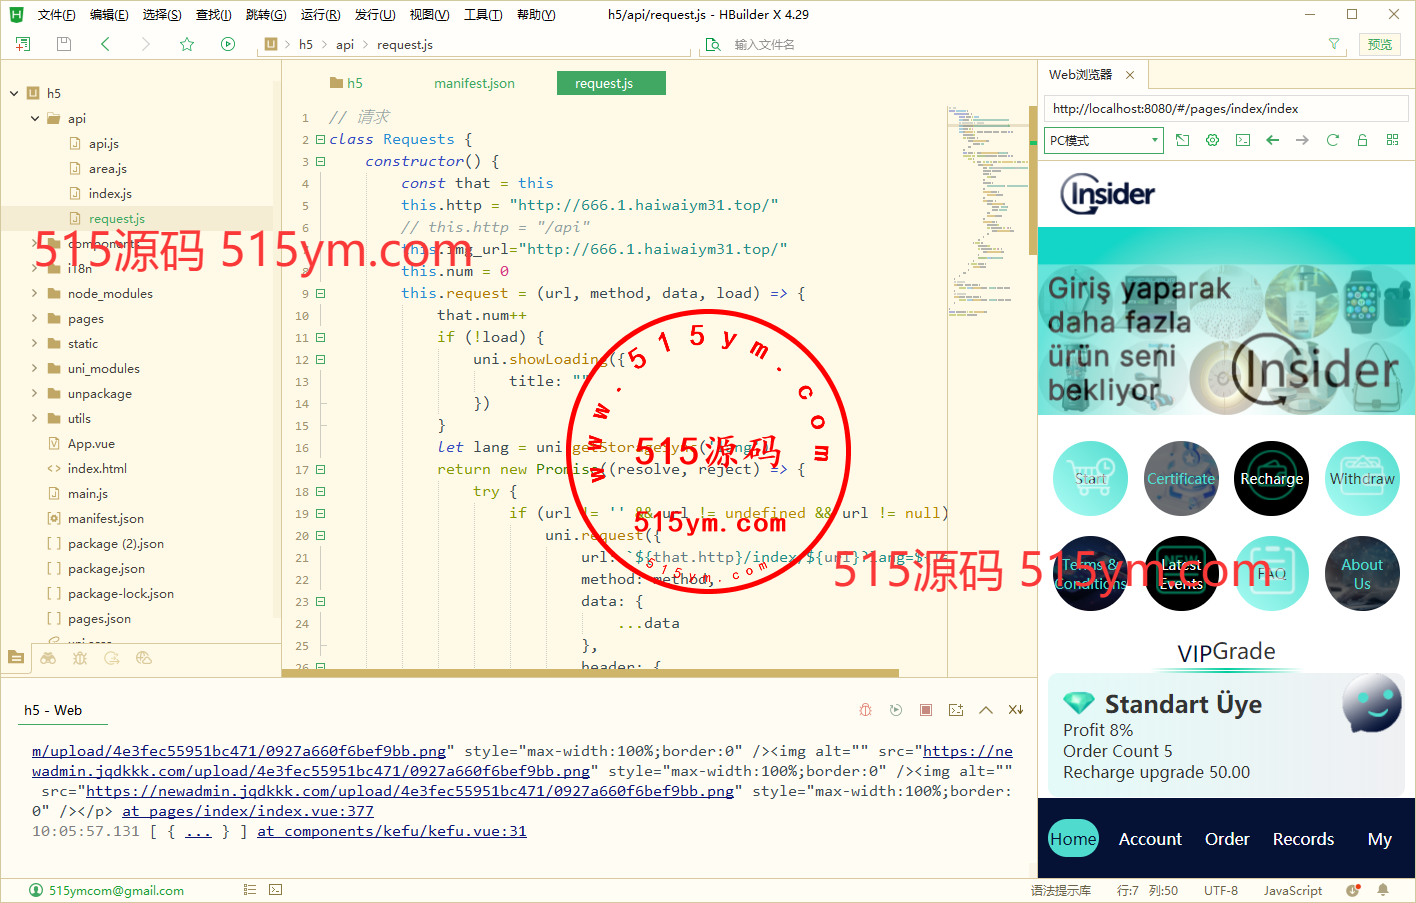Collapse the api folder in project tree
This screenshot has height=903, width=1416.
click(x=35, y=119)
